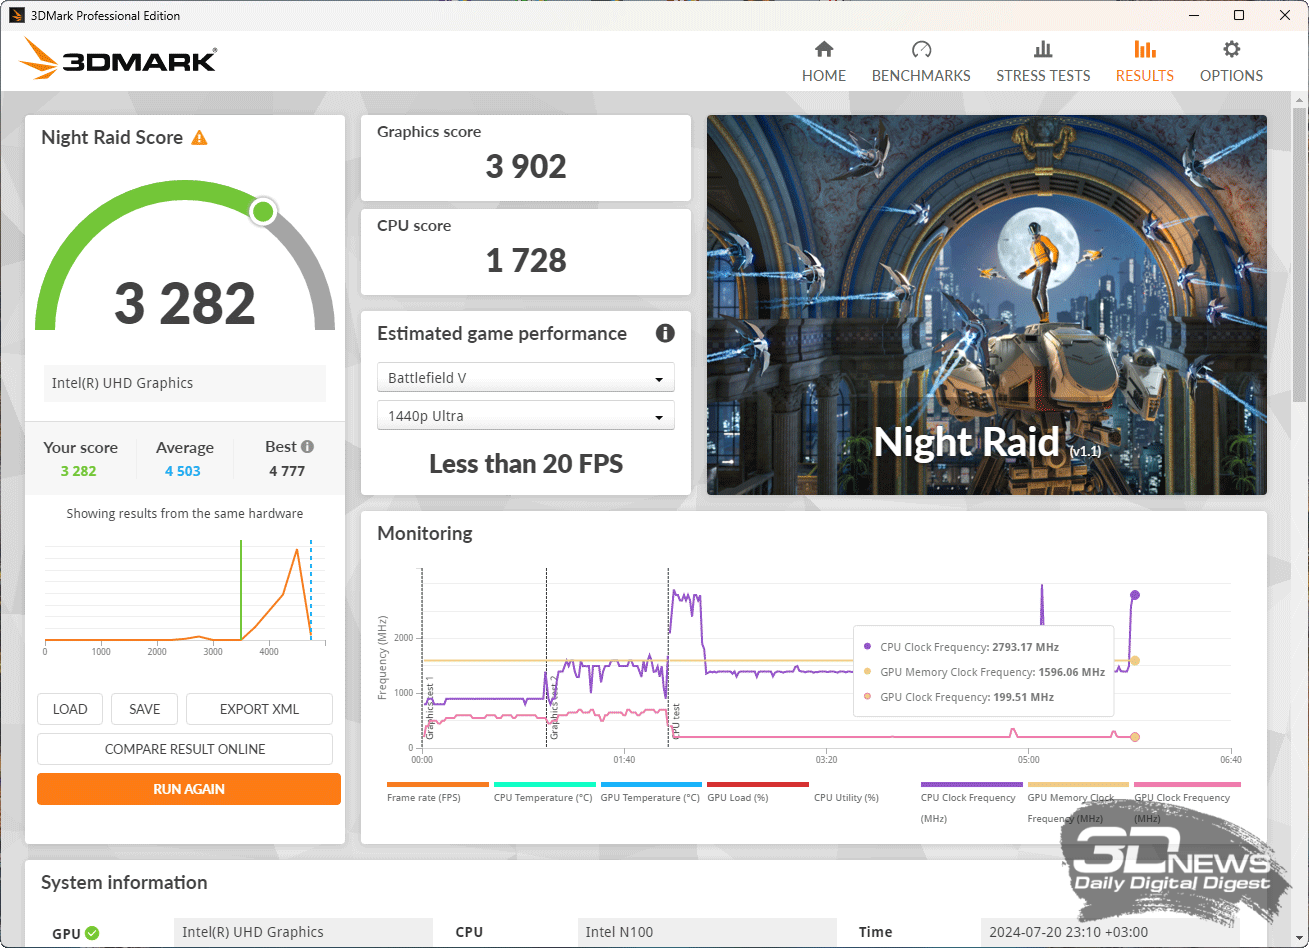Click the Night Raid score warning icon
The height and width of the screenshot is (948, 1309).
[199, 138]
